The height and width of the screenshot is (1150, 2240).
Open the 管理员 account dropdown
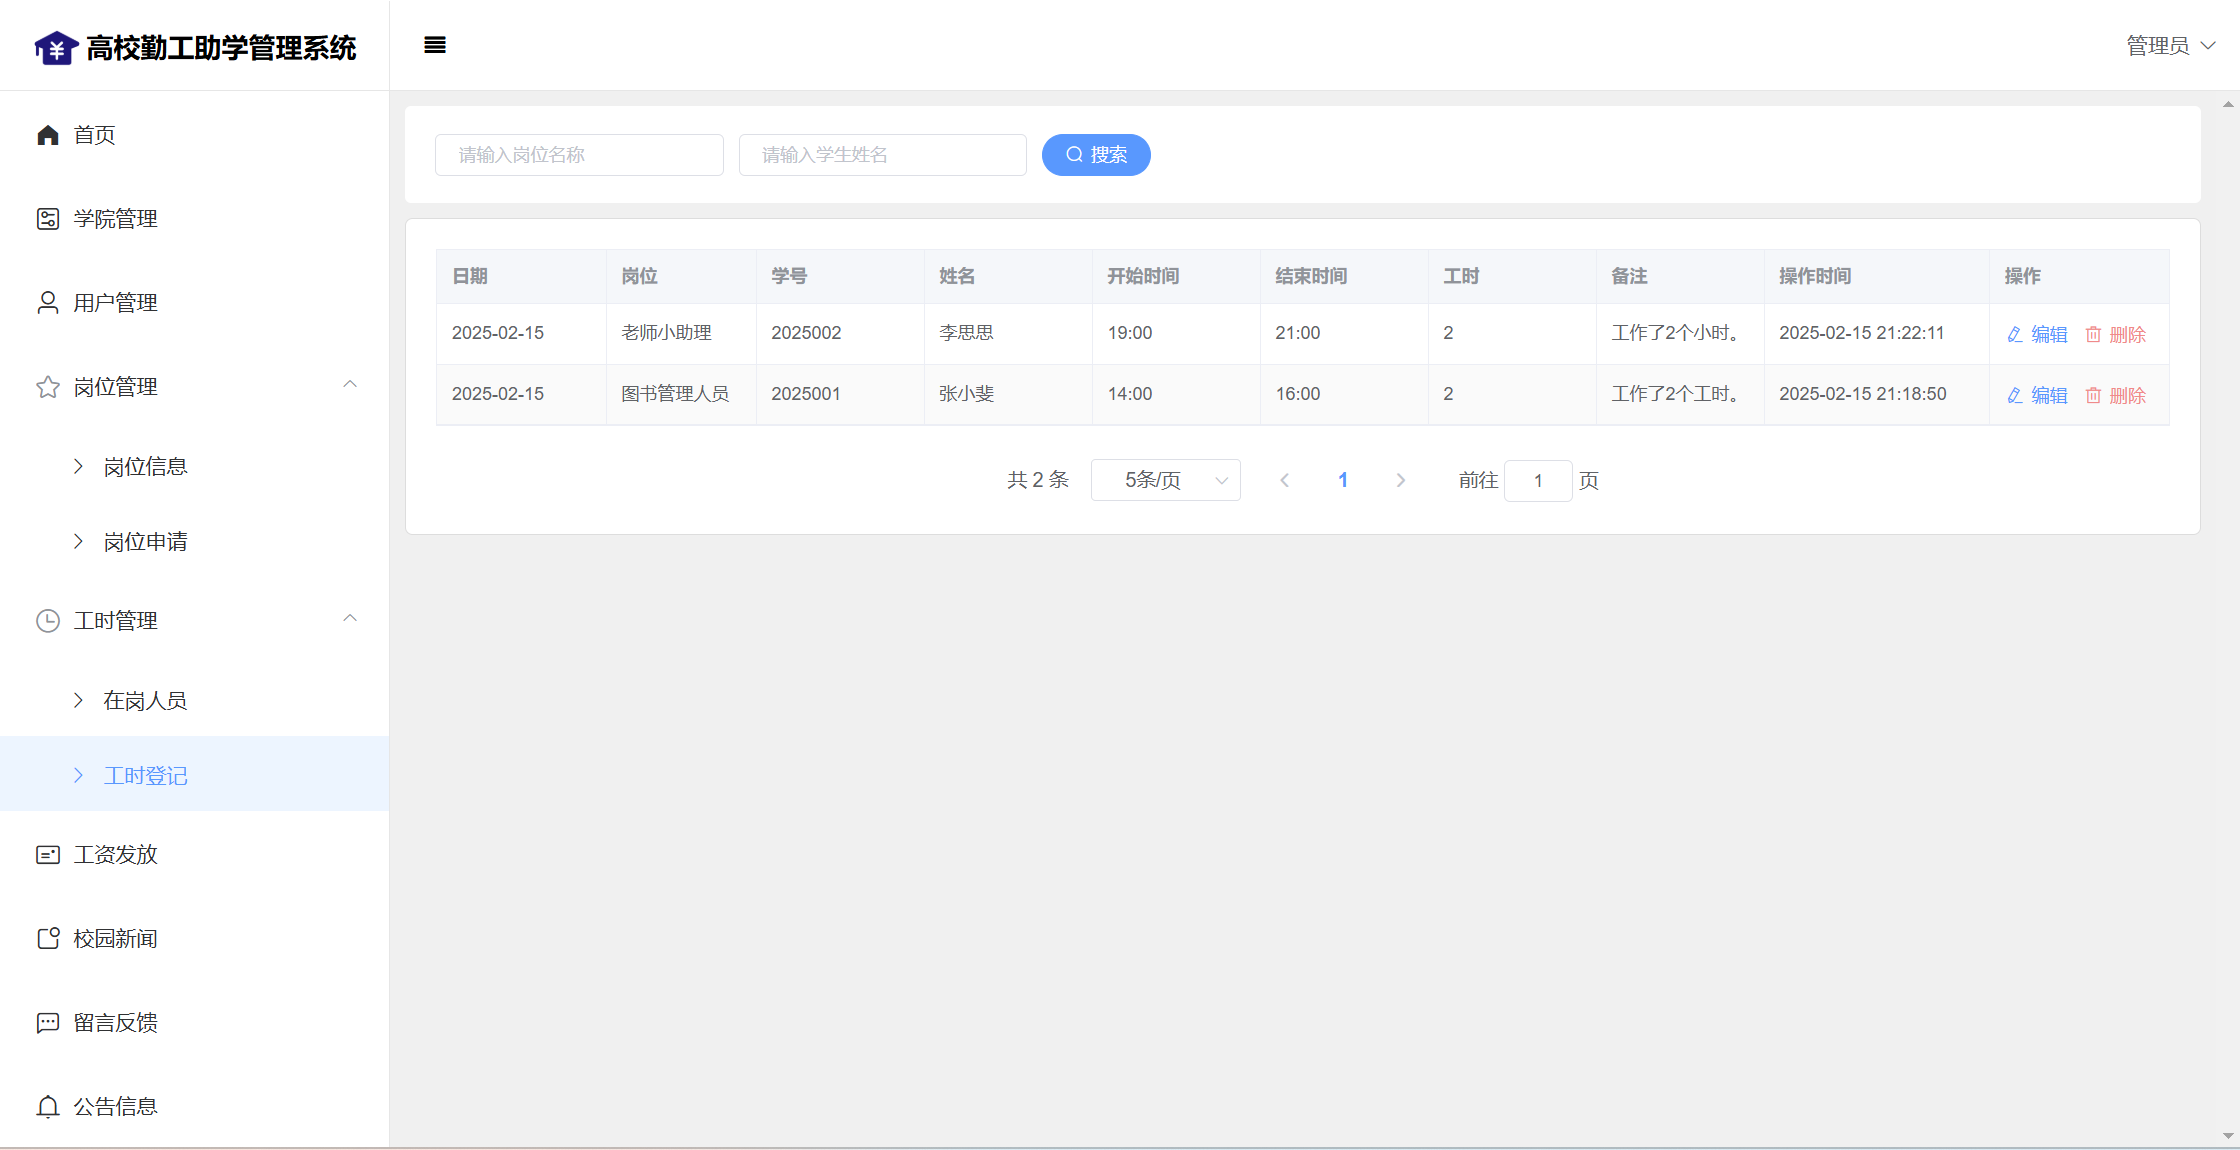tap(2170, 46)
